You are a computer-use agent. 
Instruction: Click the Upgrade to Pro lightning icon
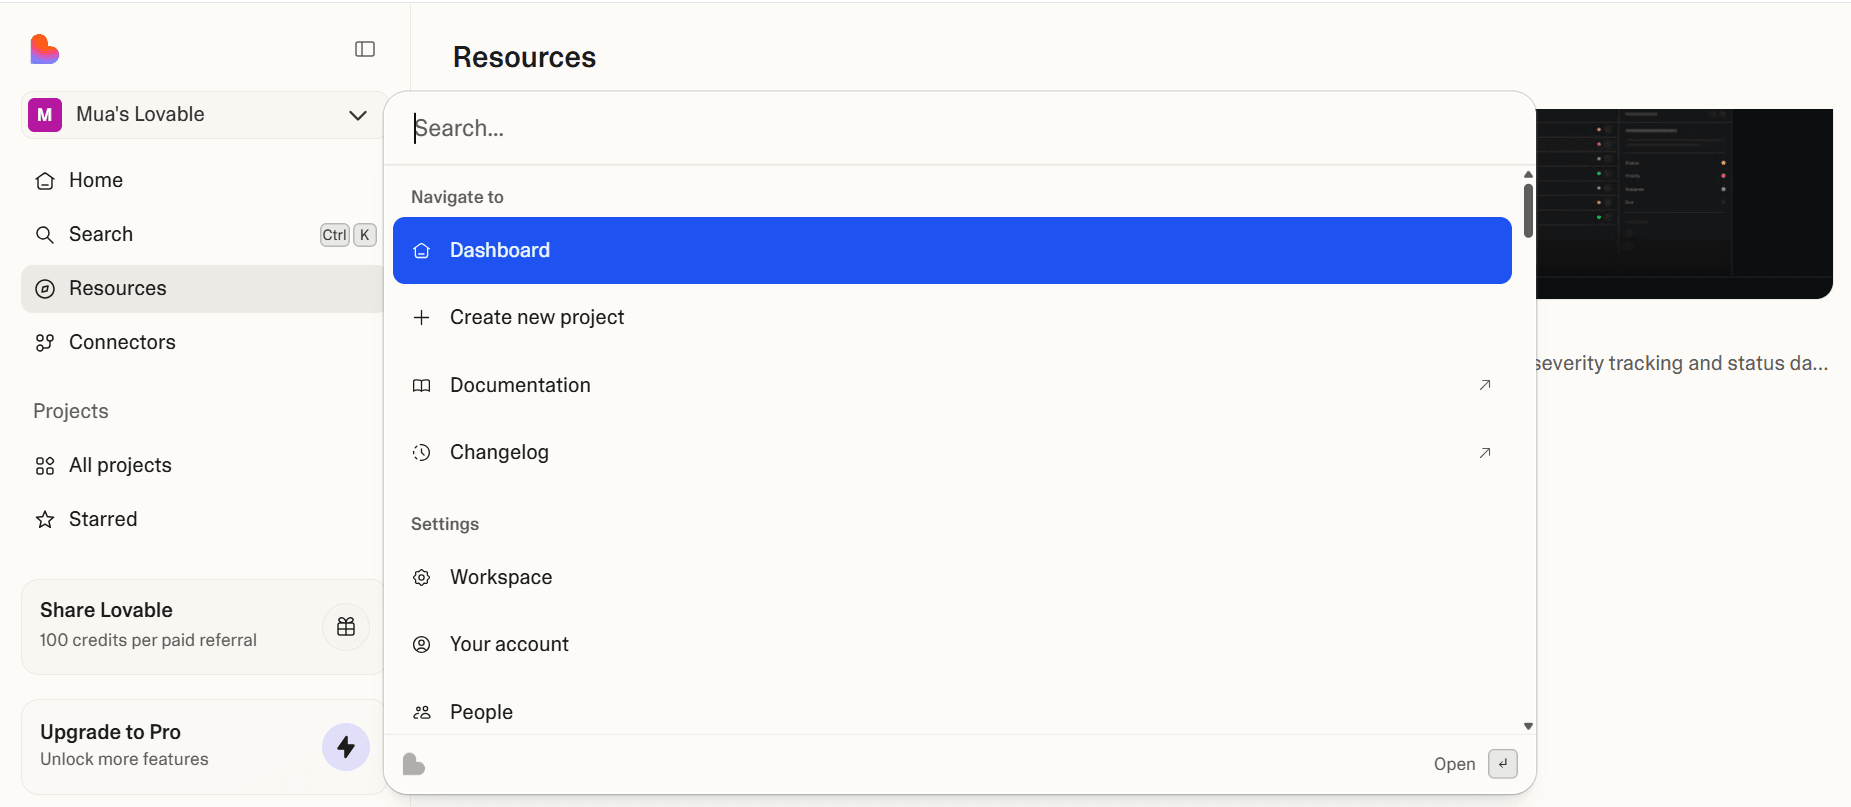pos(346,747)
